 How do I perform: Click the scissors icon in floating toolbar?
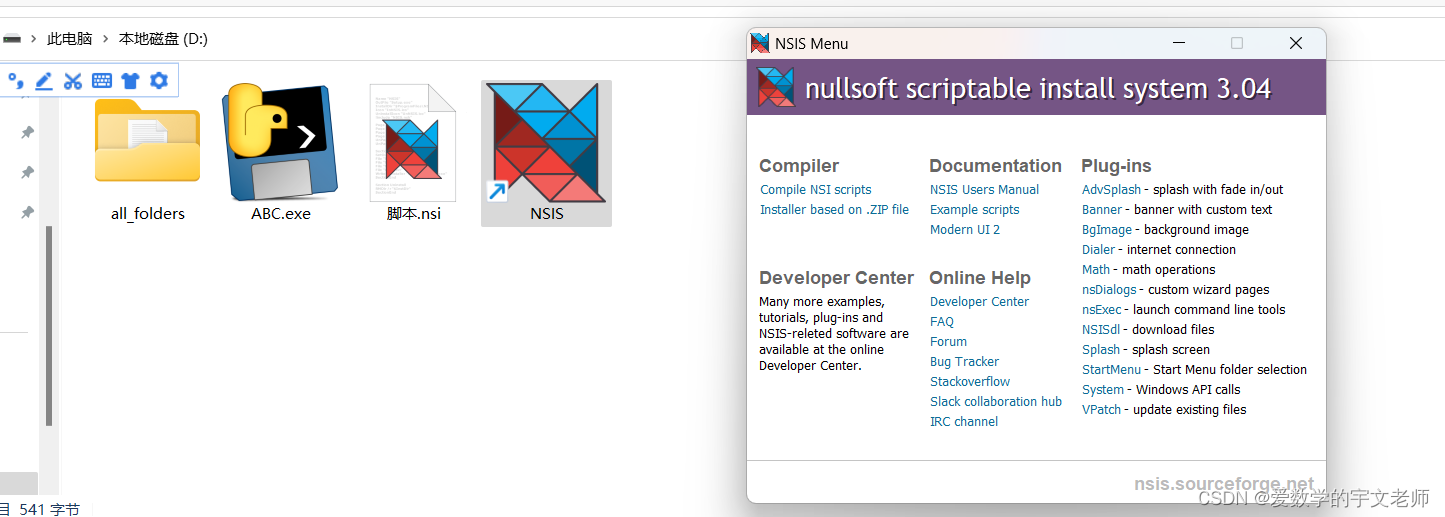tap(73, 81)
